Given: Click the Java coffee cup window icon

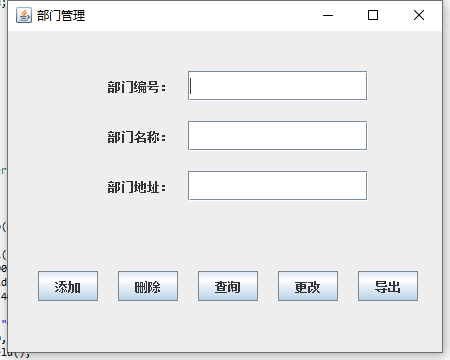Looking at the screenshot, I should 24,15.
